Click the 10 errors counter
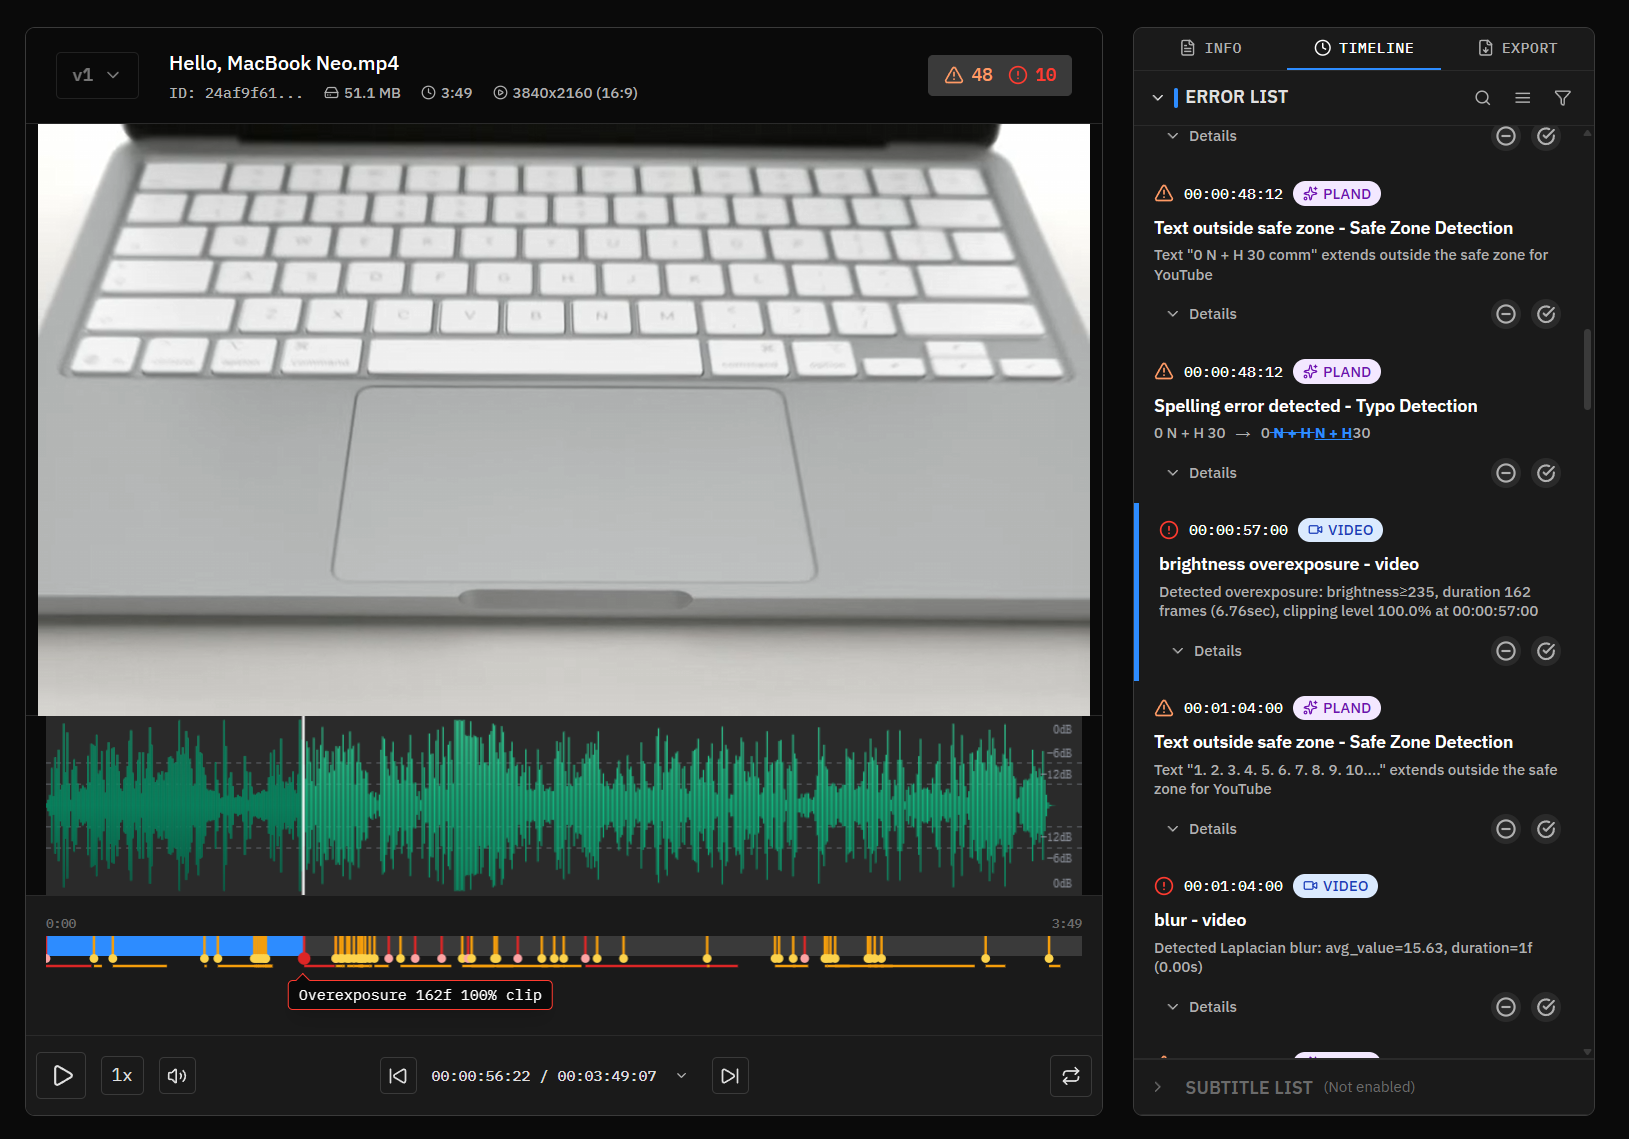This screenshot has height=1139, width=1629. (1033, 75)
